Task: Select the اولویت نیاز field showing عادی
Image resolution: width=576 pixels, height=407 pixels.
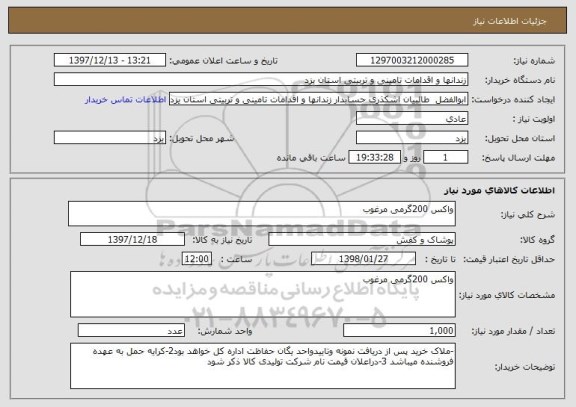Action: click(x=412, y=119)
